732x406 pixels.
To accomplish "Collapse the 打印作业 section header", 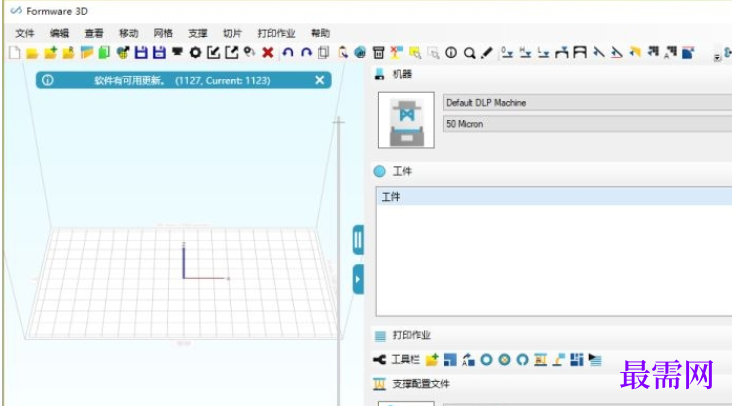I will point(552,335).
